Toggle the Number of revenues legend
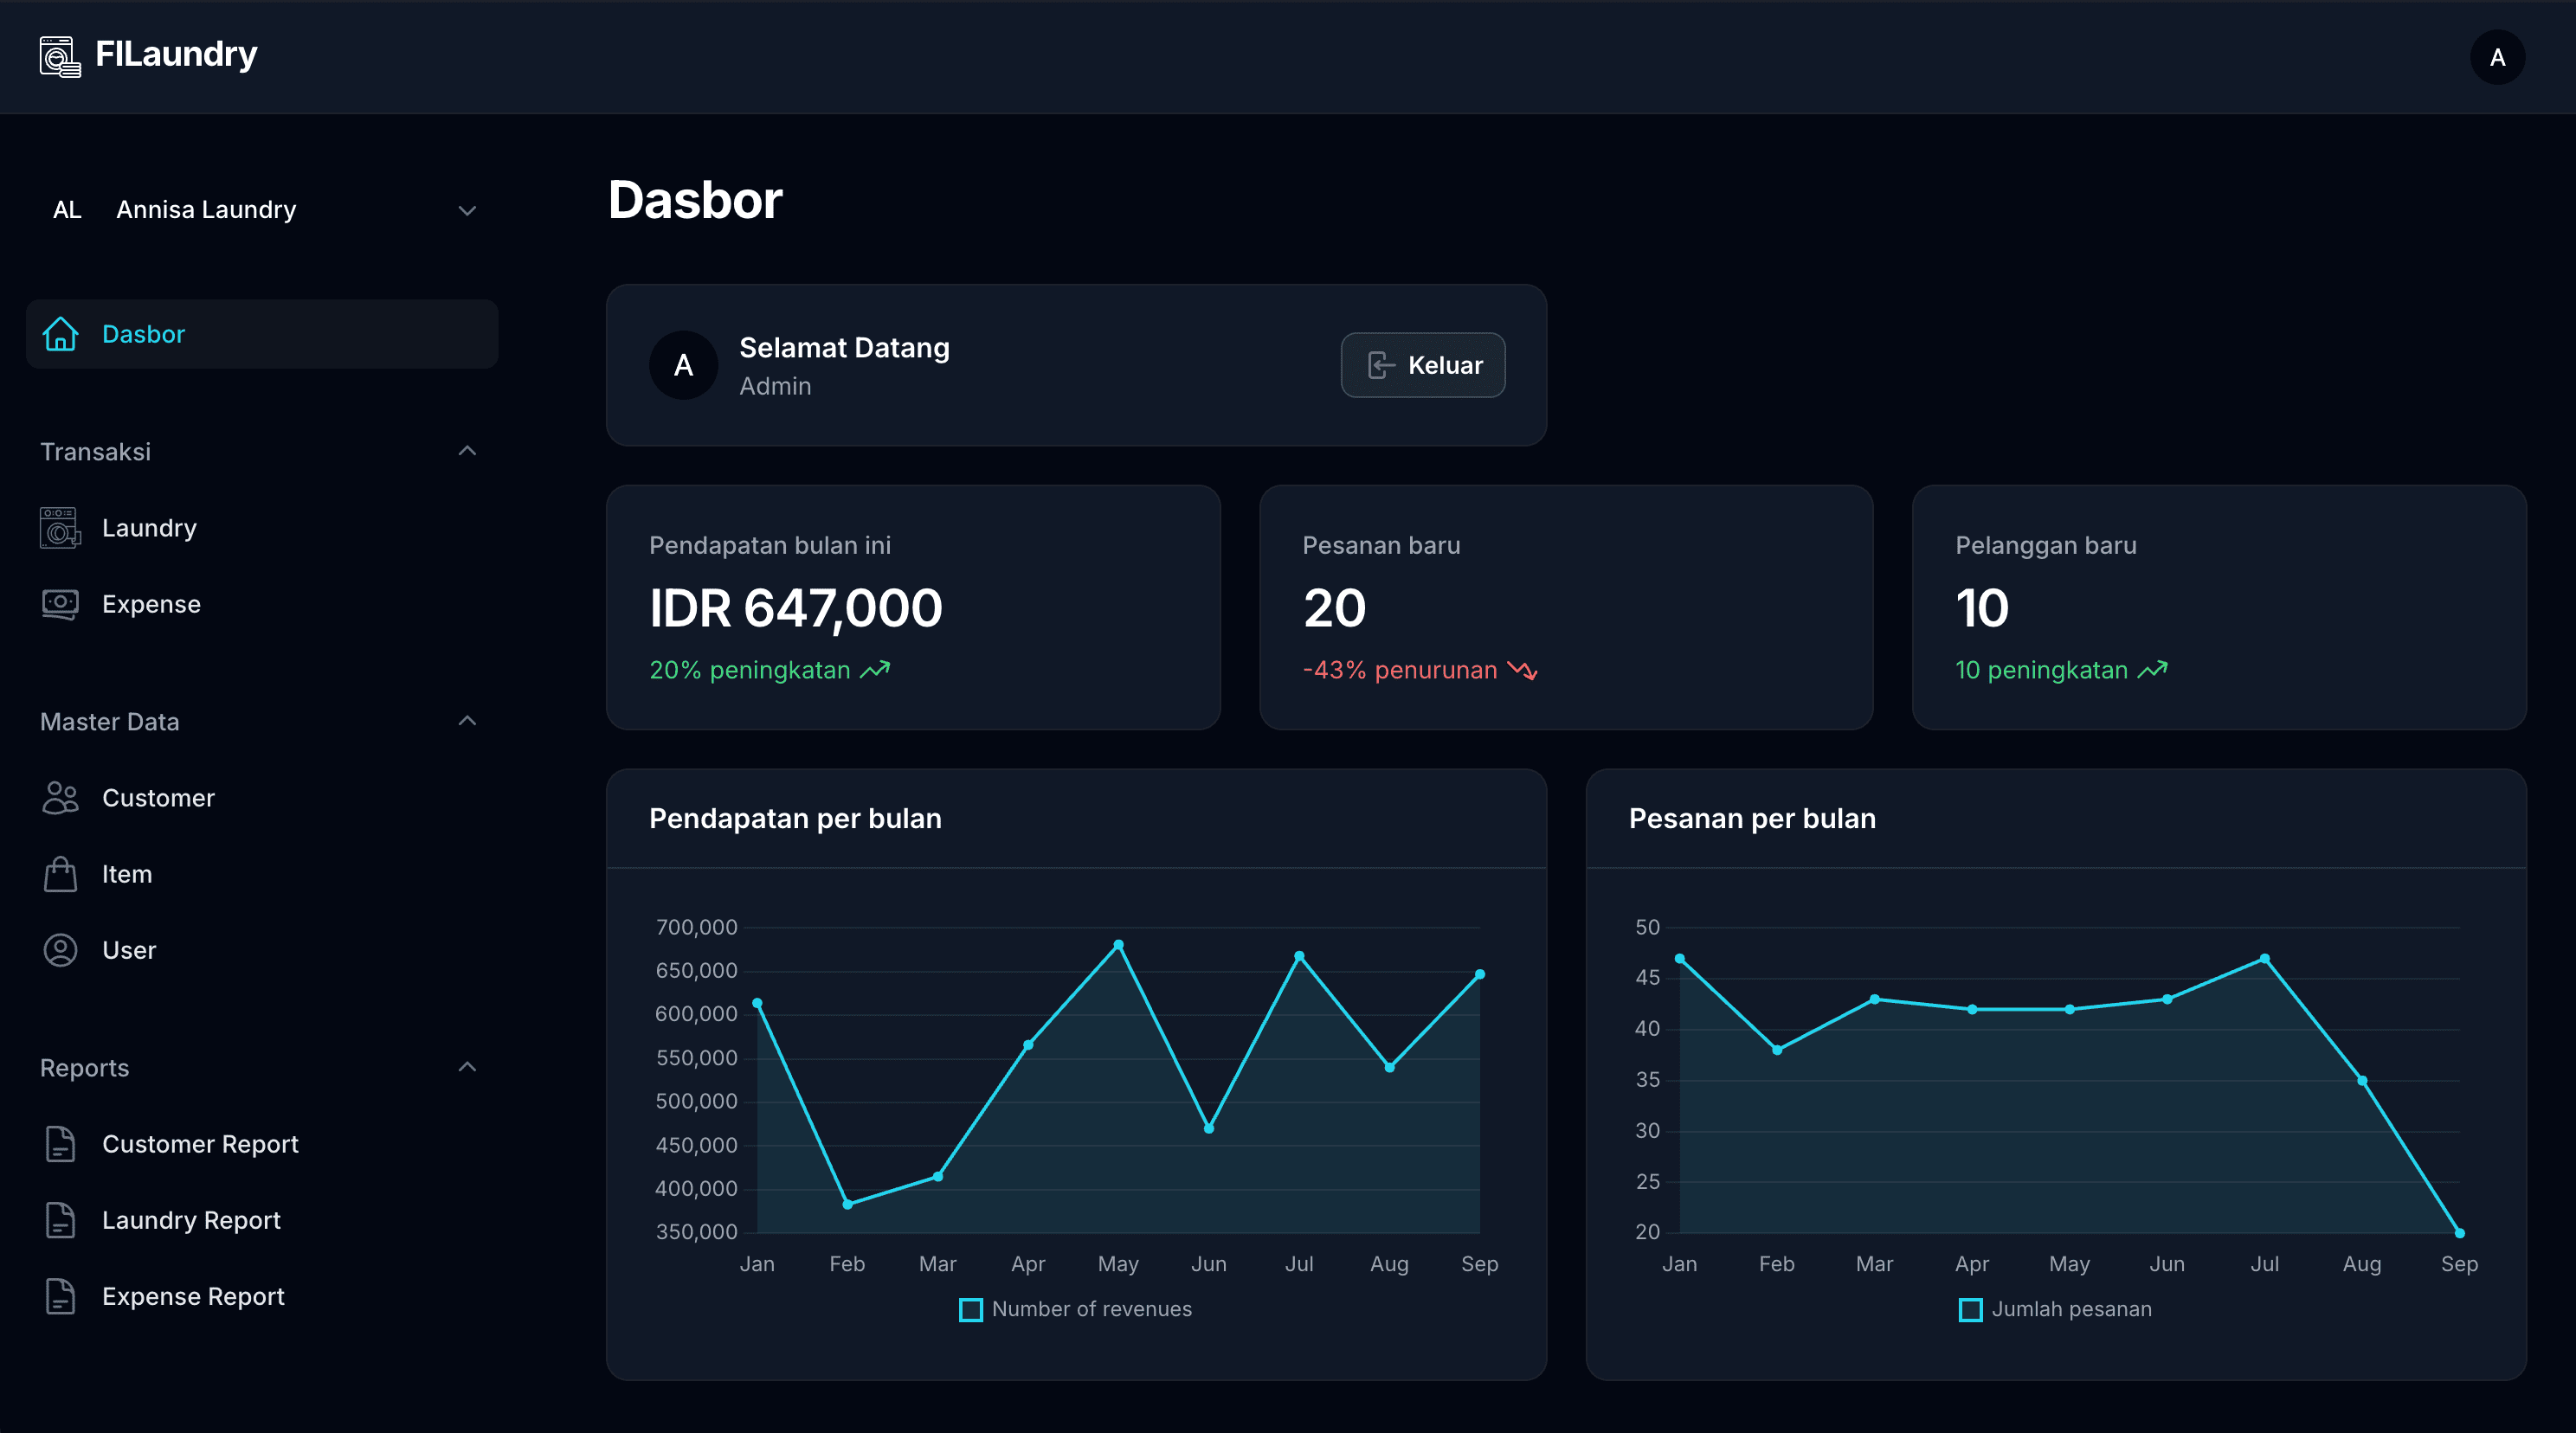The width and height of the screenshot is (2576, 1433). coord(1076,1309)
